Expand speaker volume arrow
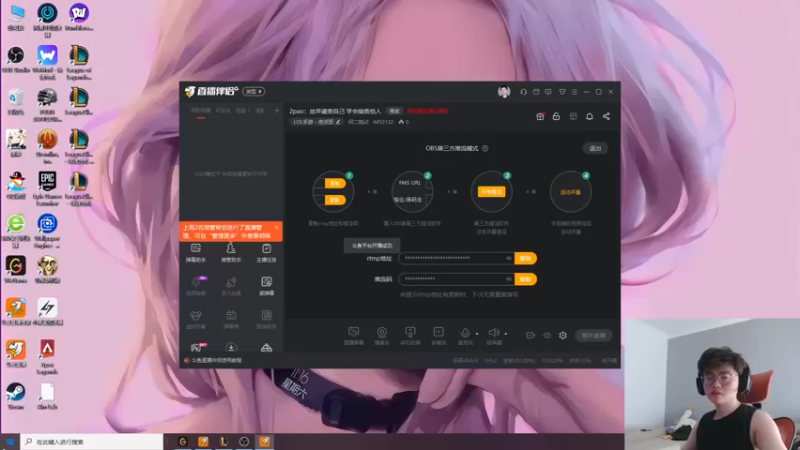Screen dimensions: 800x450 click(506, 334)
